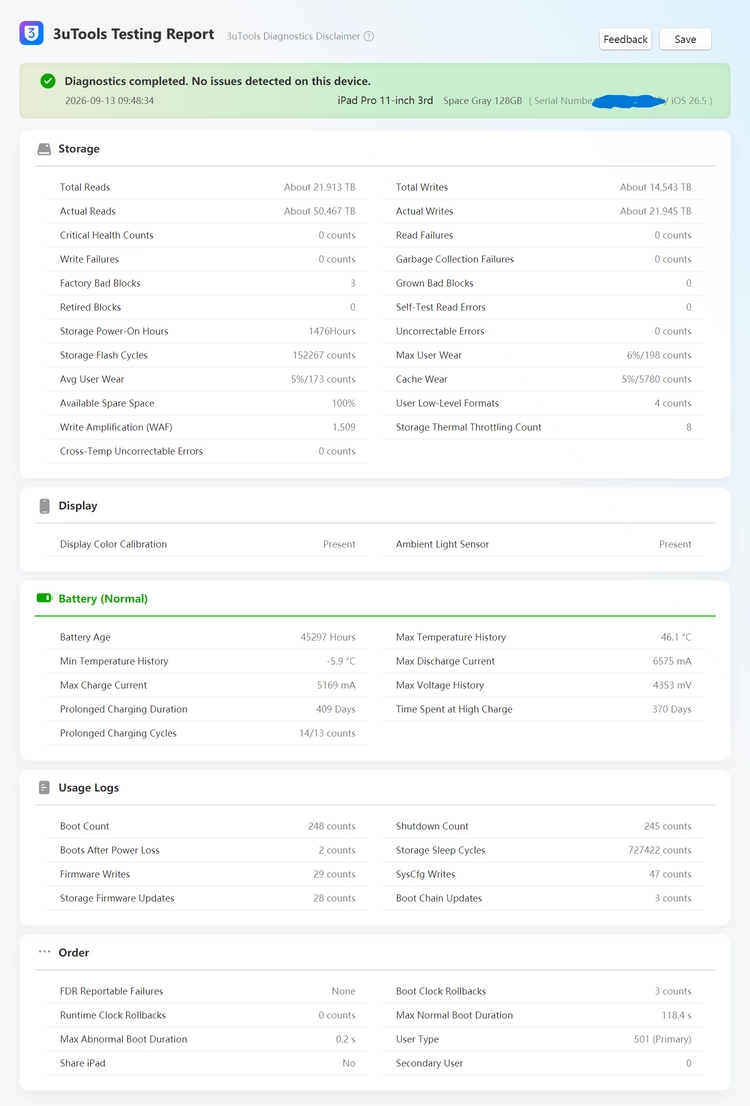Click the Display section phone icon
The height and width of the screenshot is (1106, 750).
tap(44, 506)
